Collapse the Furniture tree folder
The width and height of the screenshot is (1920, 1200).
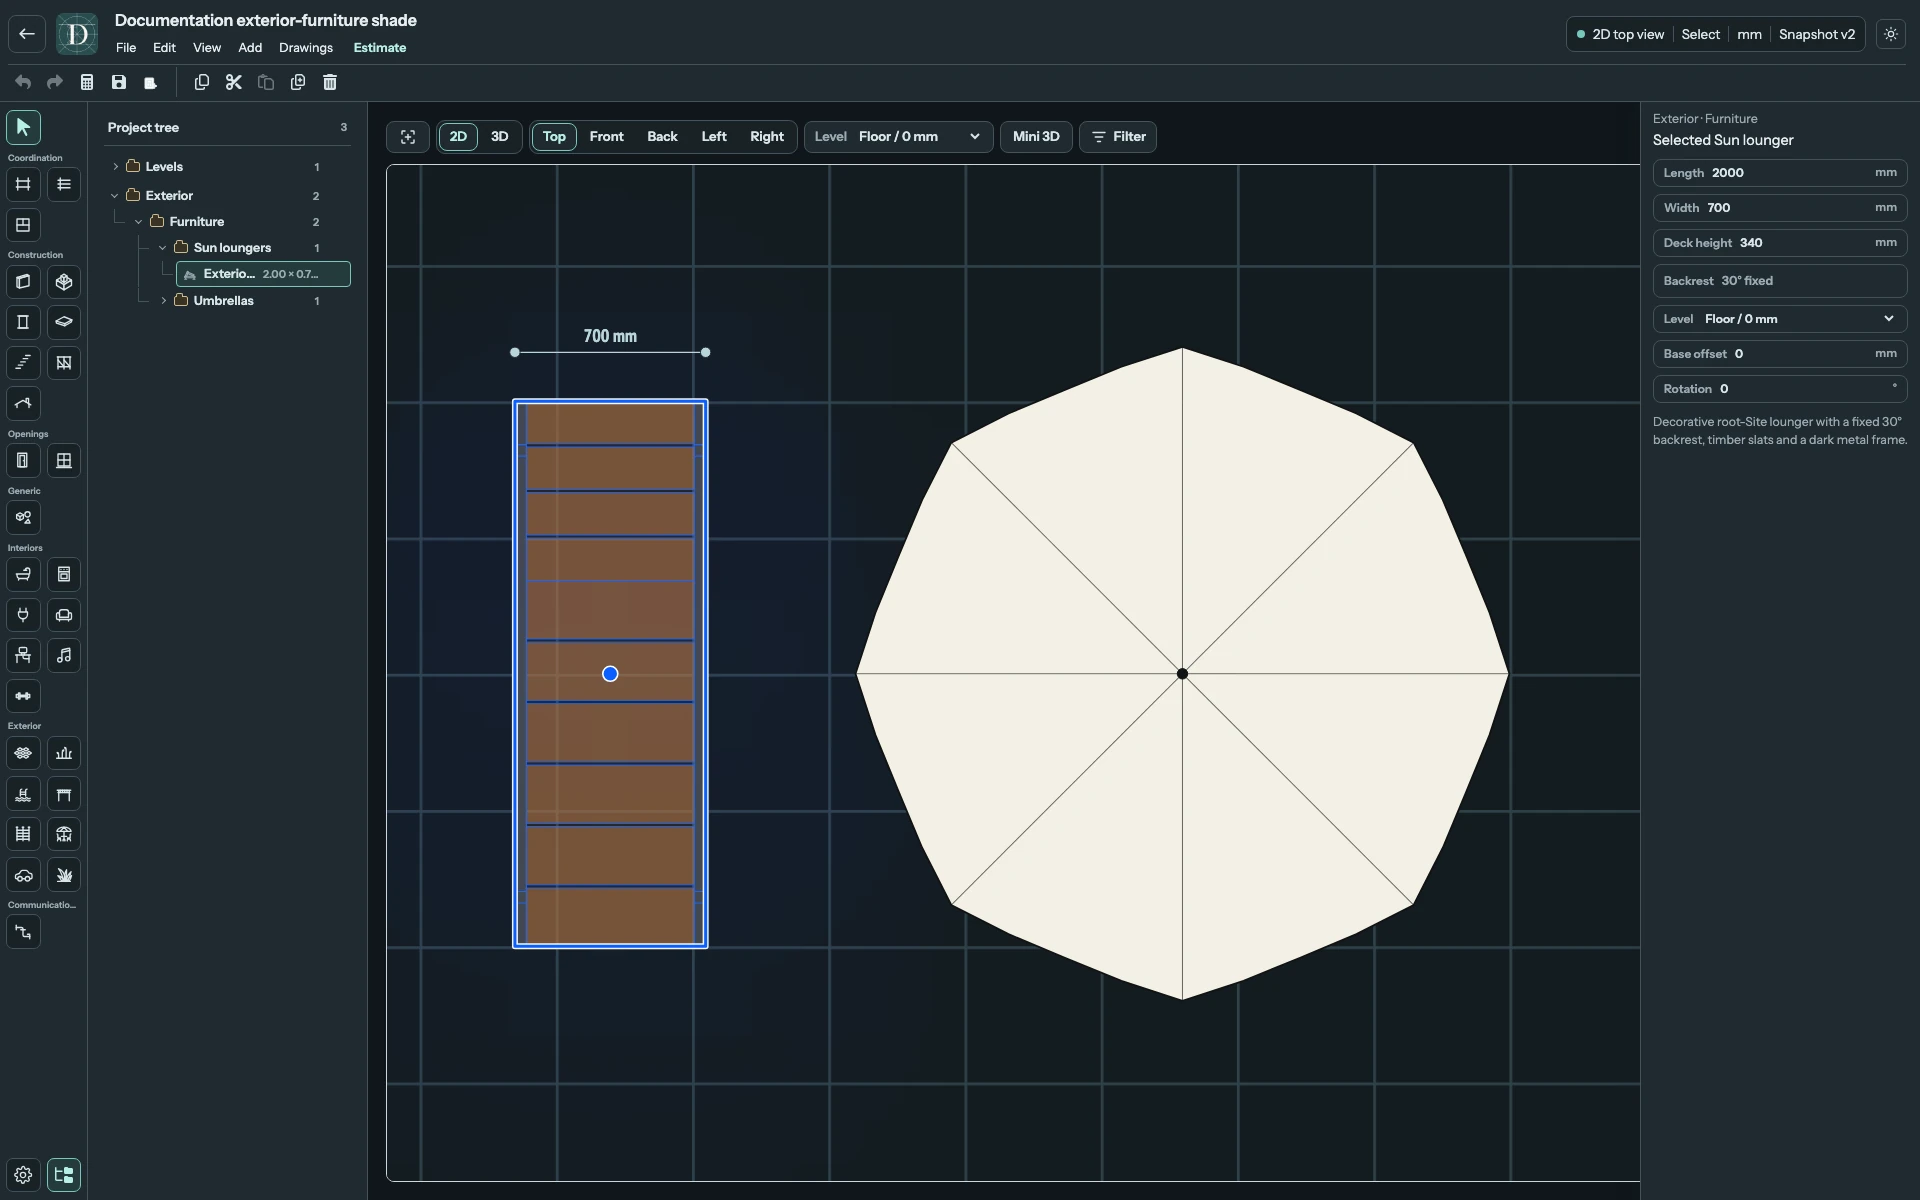coord(139,222)
